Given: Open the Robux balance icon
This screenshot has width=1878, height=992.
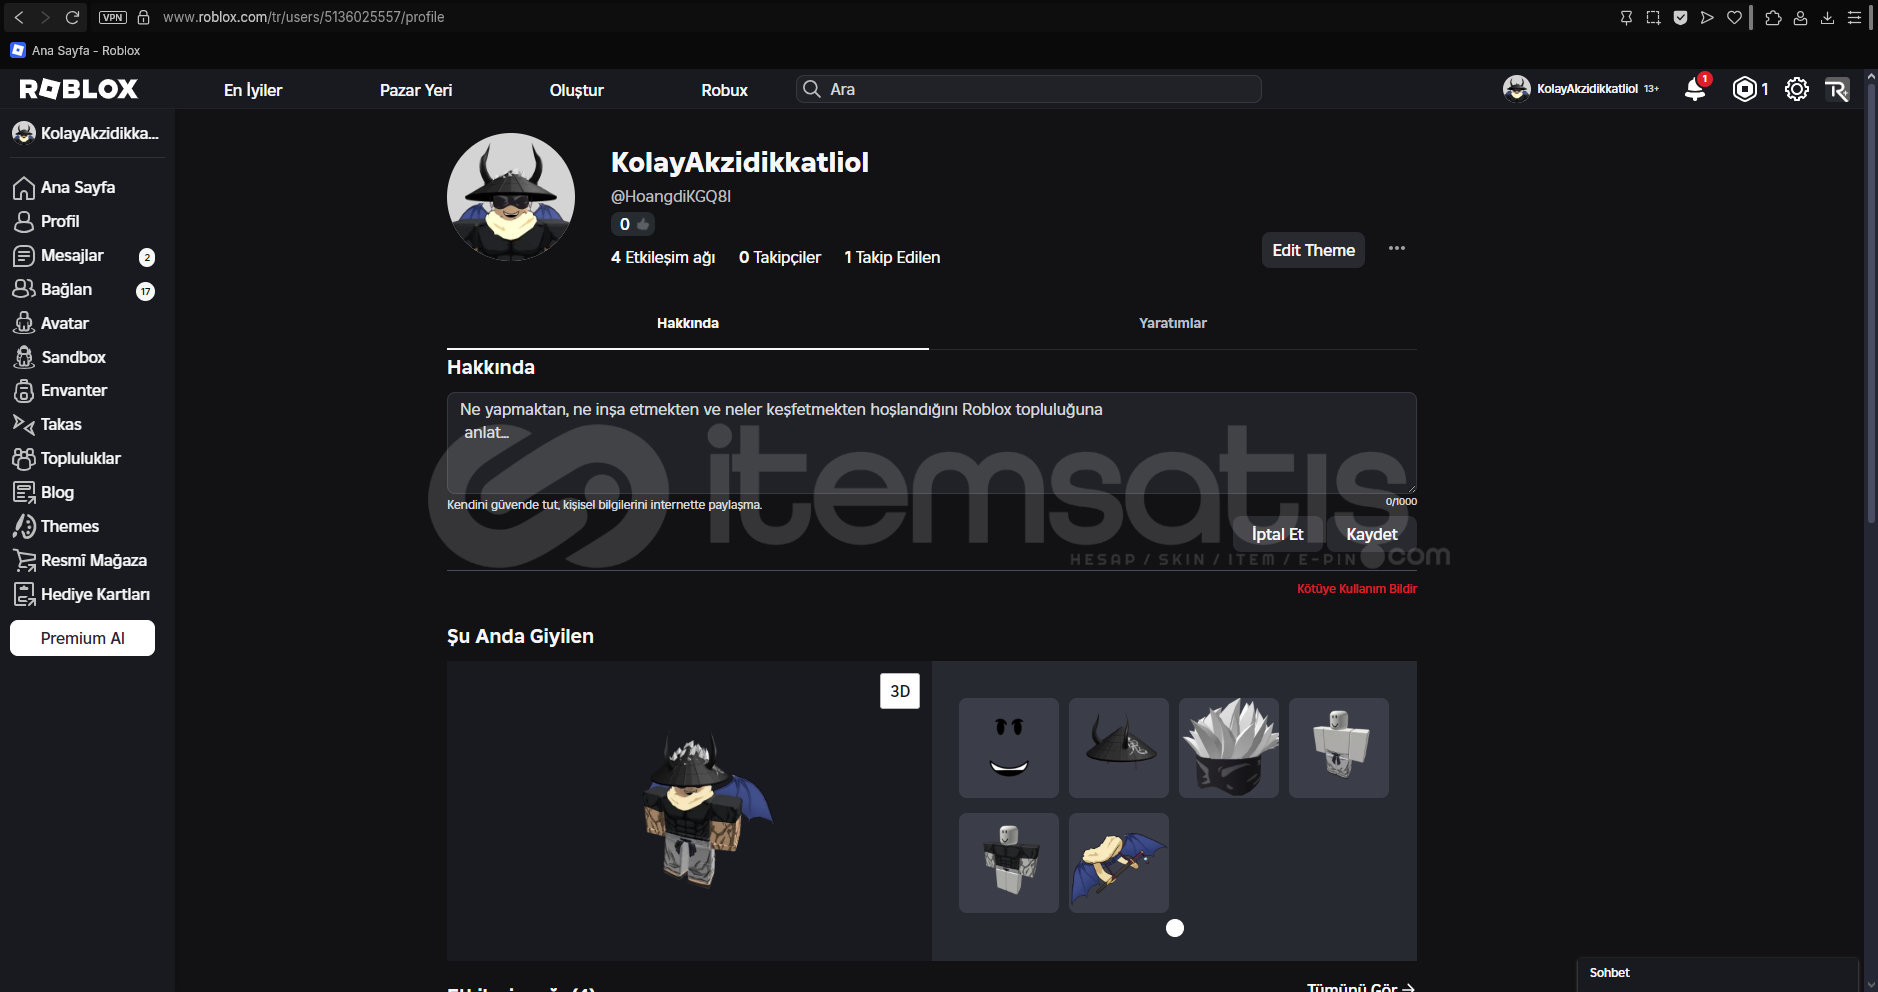Looking at the screenshot, I should [1745, 89].
